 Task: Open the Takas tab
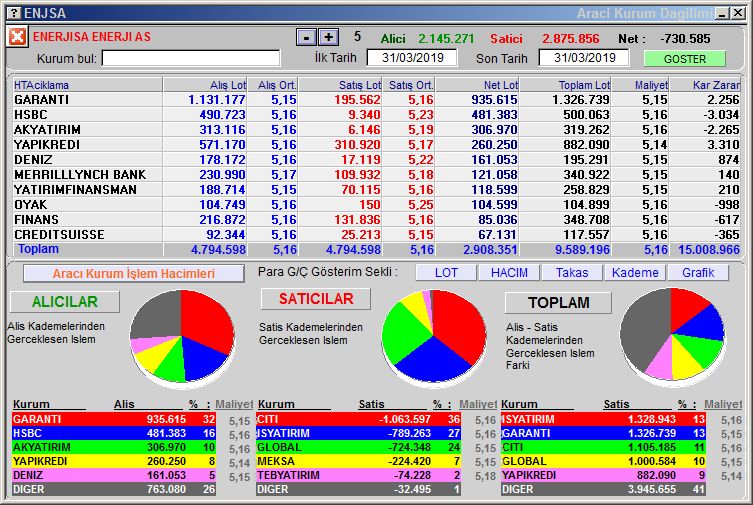coord(572,273)
